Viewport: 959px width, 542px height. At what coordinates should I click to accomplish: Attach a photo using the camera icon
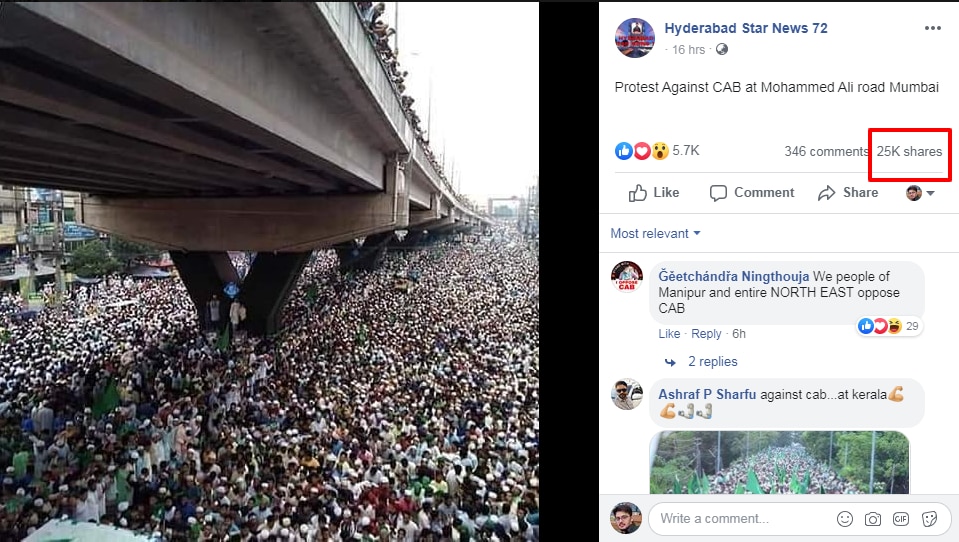[x=873, y=519]
